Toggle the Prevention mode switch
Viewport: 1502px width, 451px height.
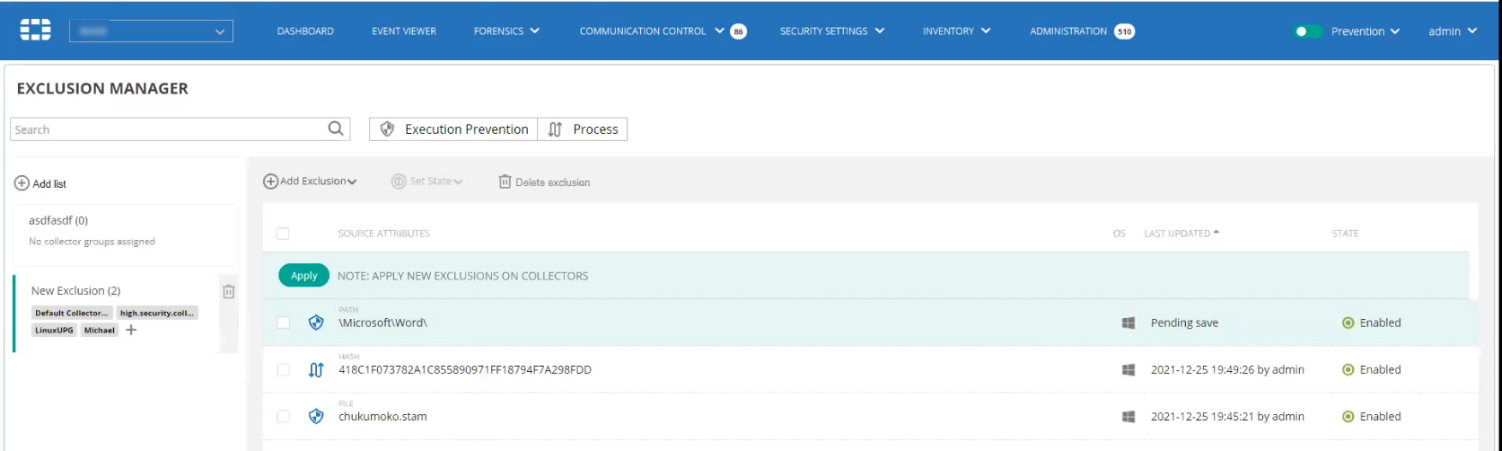tap(1308, 32)
